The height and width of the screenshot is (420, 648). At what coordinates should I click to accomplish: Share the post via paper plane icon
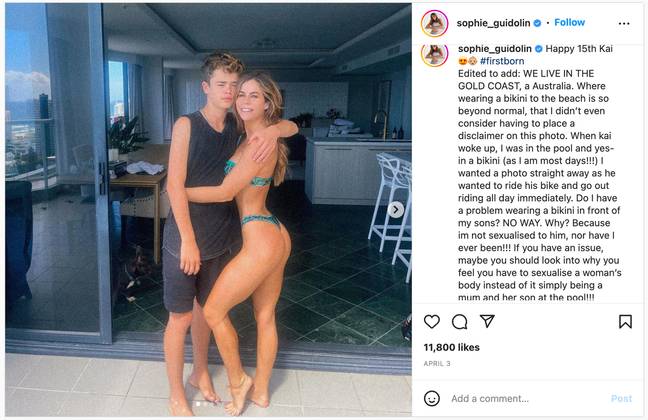[x=487, y=321]
